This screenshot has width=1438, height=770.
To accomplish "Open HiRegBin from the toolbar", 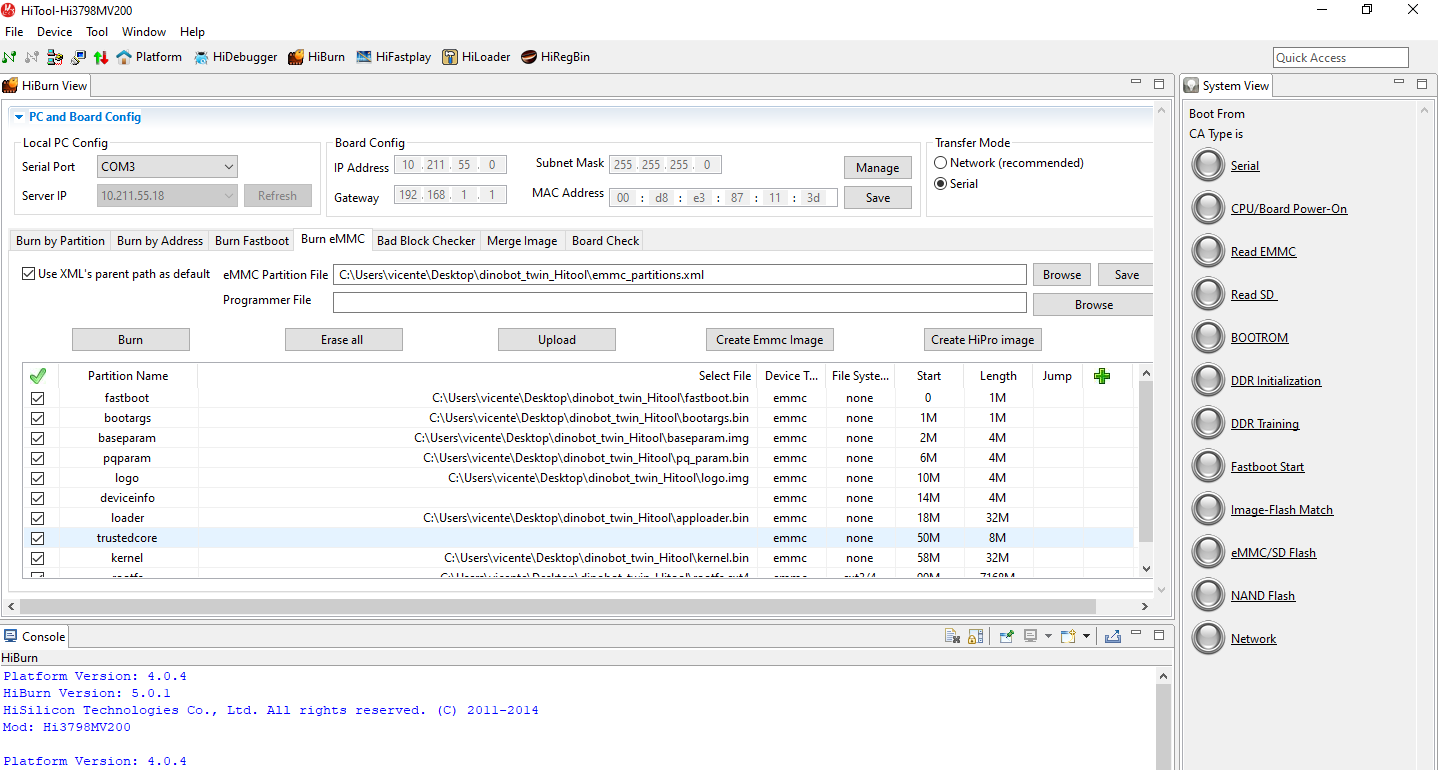I will [555, 57].
